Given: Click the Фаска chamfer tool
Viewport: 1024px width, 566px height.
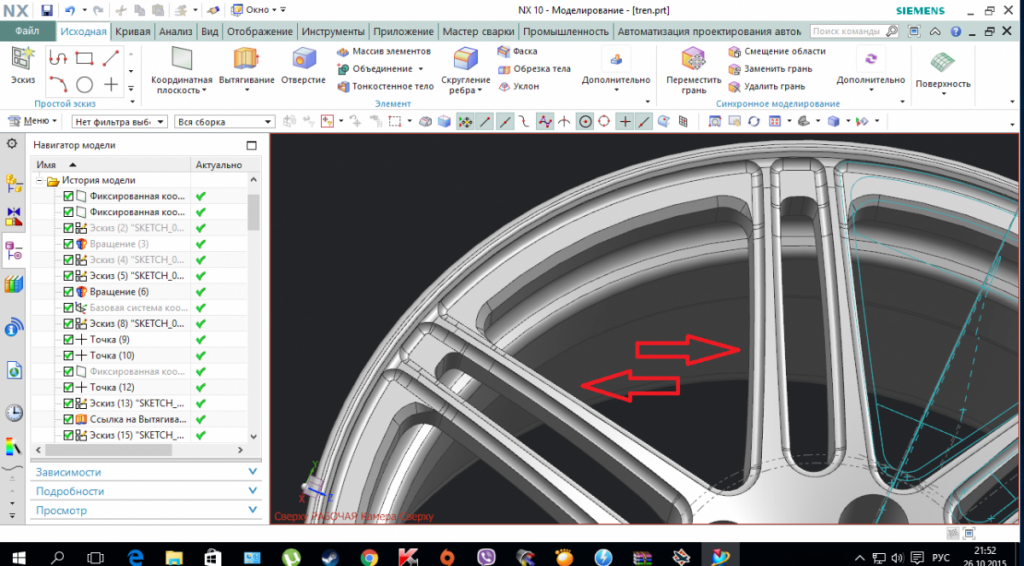Looking at the screenshot, I should tap(517, 51).
